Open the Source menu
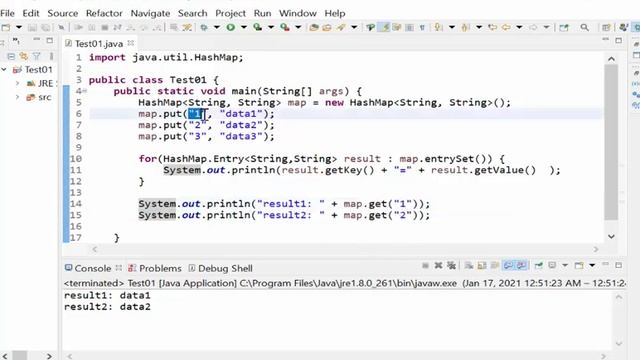The image size is (640, 360). (62, 13)
